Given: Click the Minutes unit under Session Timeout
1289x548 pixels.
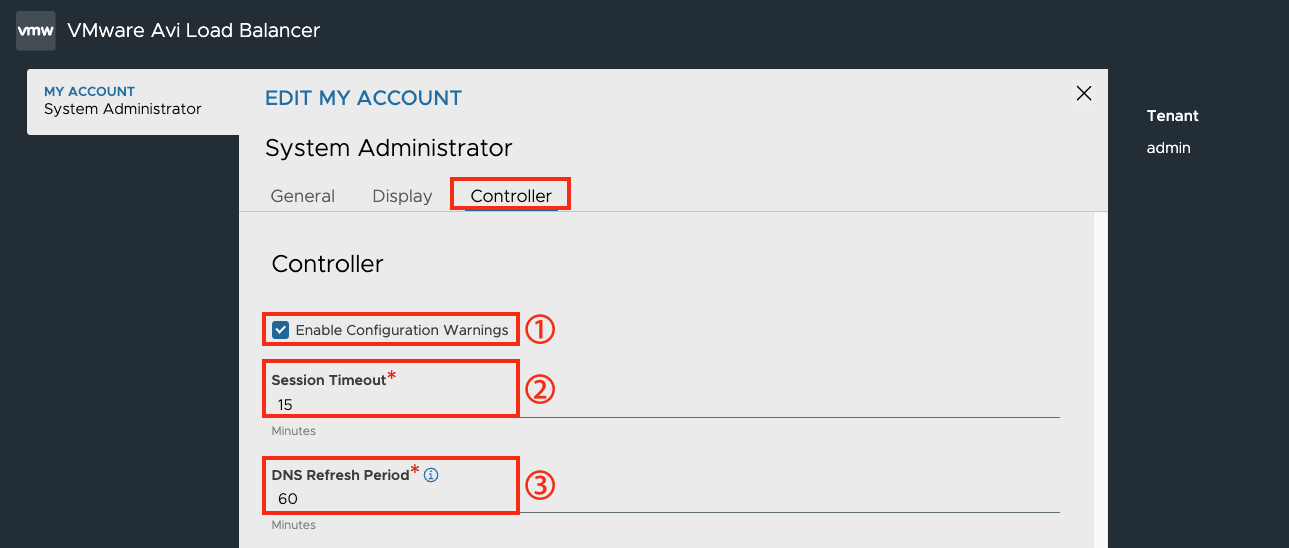Looking at the screenshot, I should pyautogui.click(x=294, y=431).
